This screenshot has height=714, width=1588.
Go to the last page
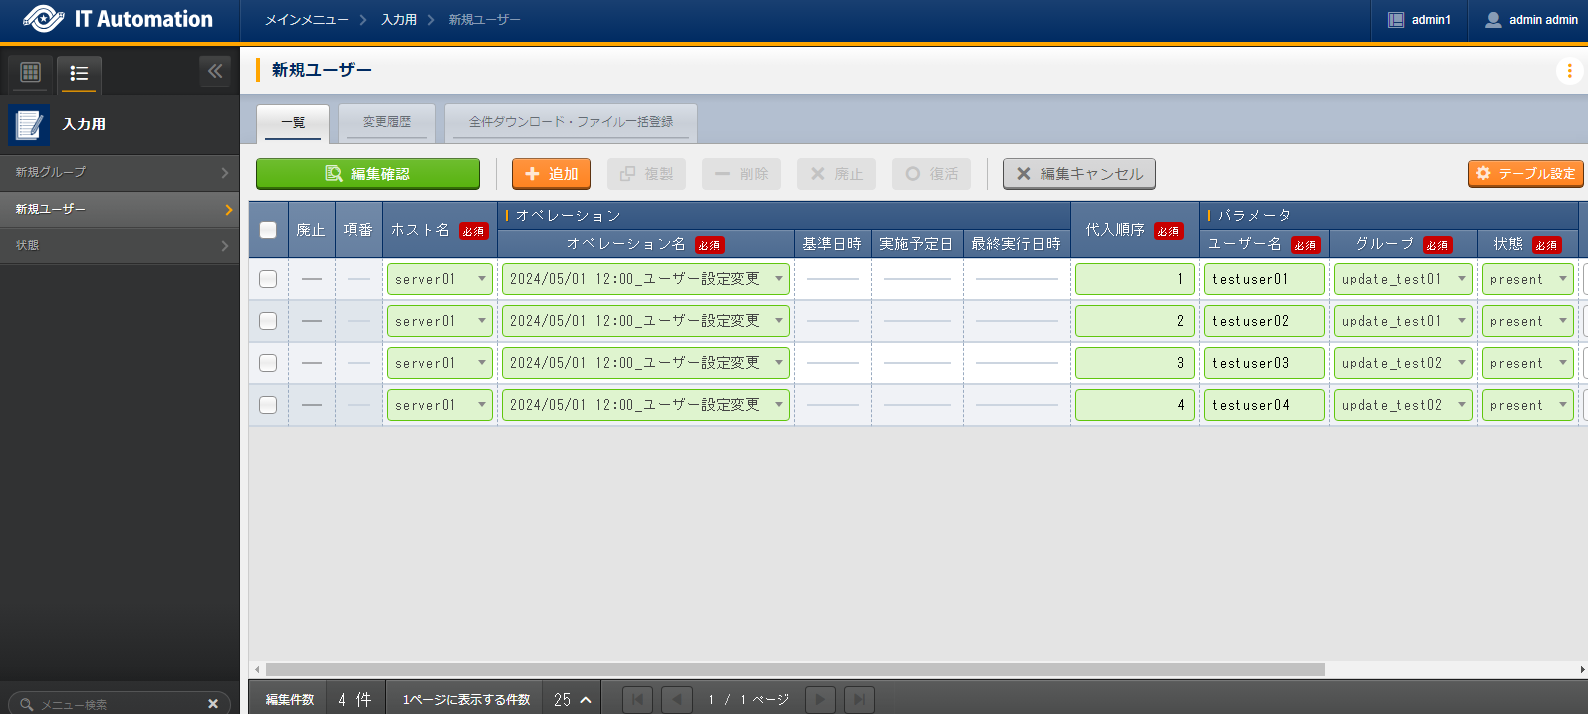pyautogui.click(x=859, y=699)
